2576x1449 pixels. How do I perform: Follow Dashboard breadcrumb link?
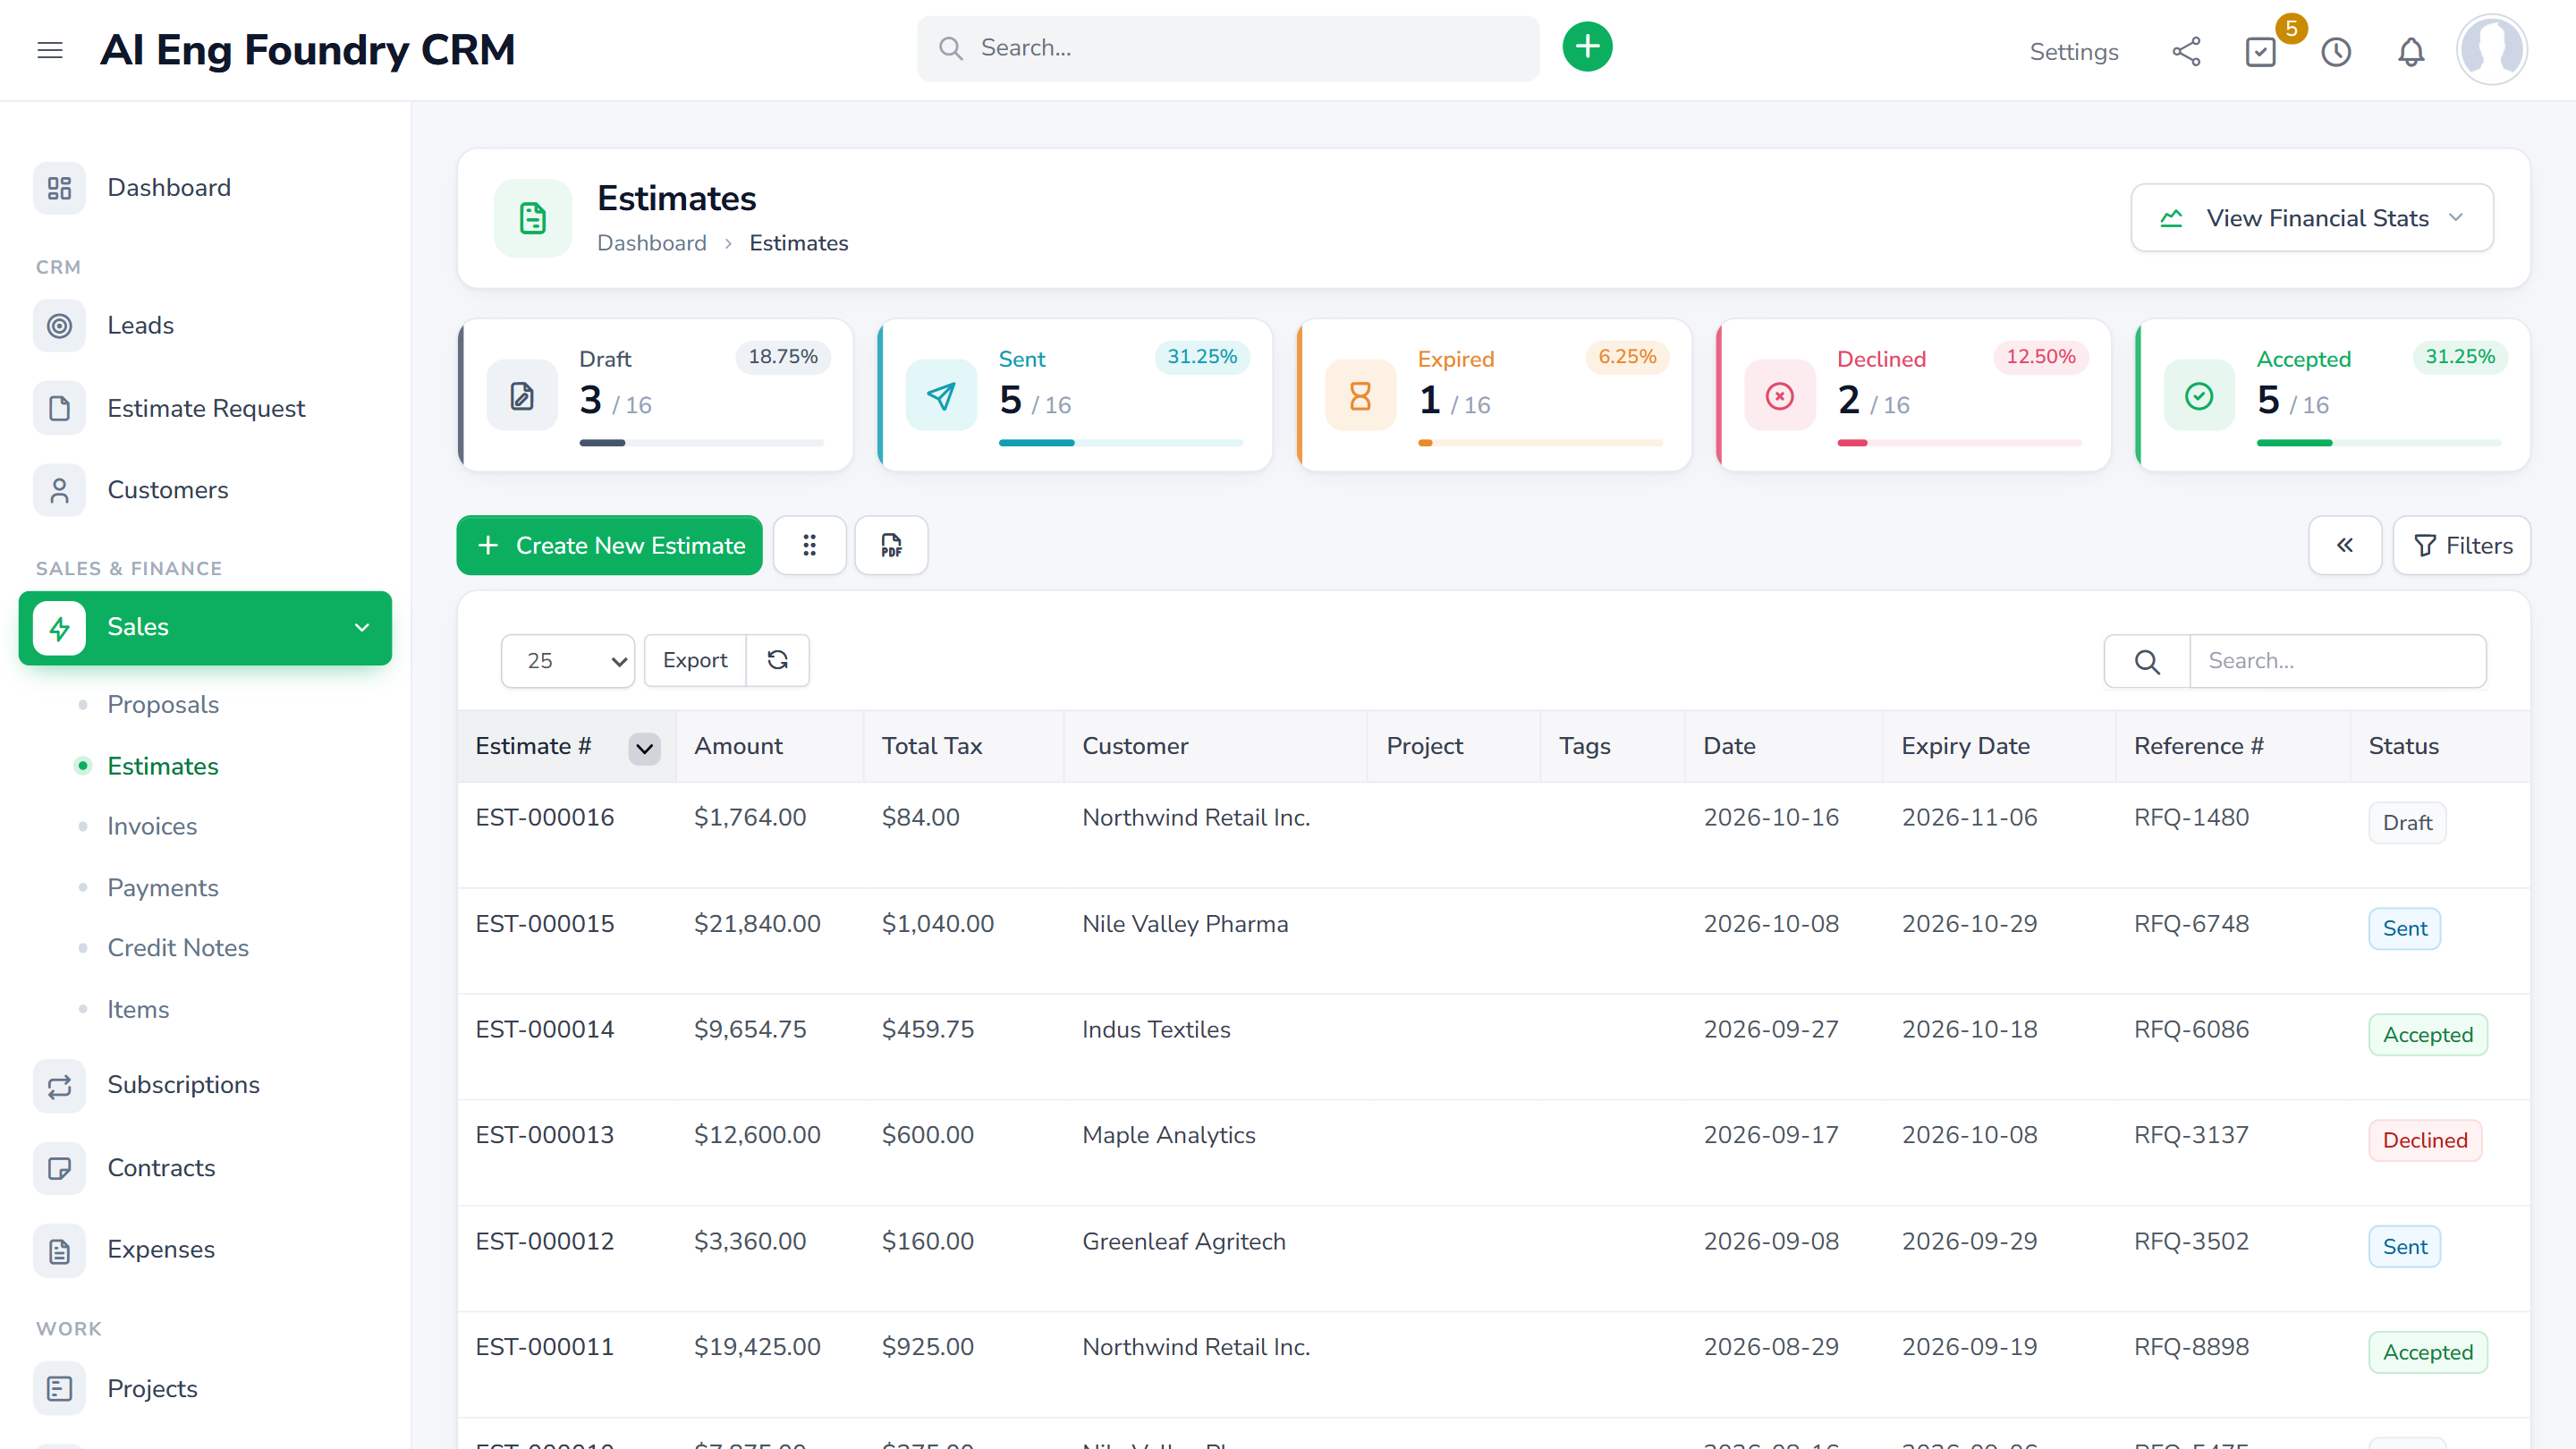651,243
